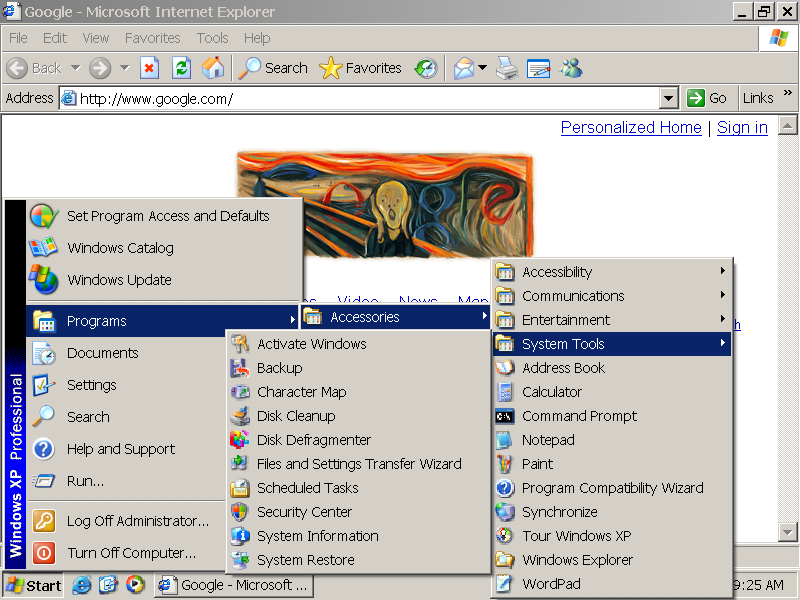The image size is (800, 600).
Task: Launch System Restore
Action: (x=358, y=560)
